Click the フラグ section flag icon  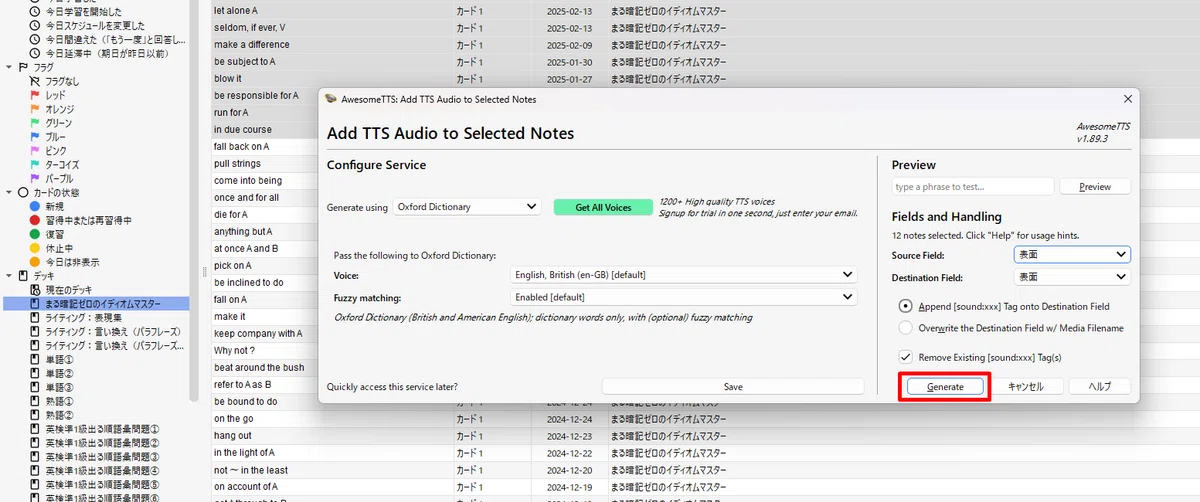pyautogui.click(x=23, y=67)
